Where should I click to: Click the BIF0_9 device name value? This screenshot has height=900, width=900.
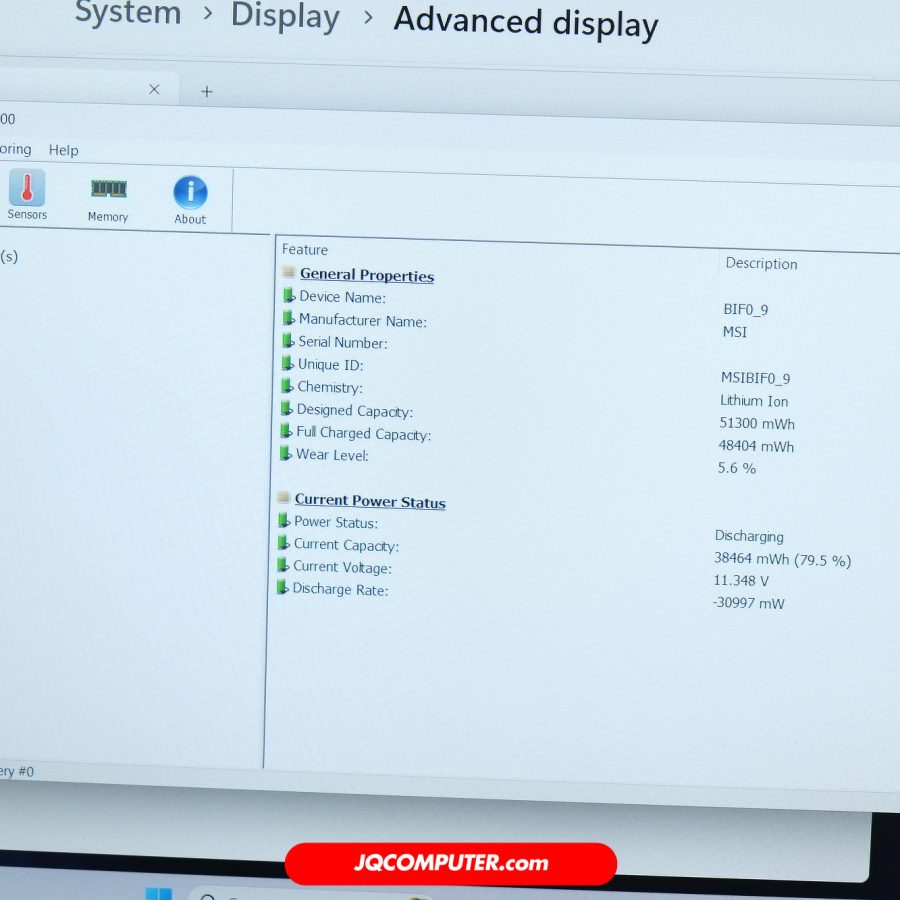(x=746, y=309)
